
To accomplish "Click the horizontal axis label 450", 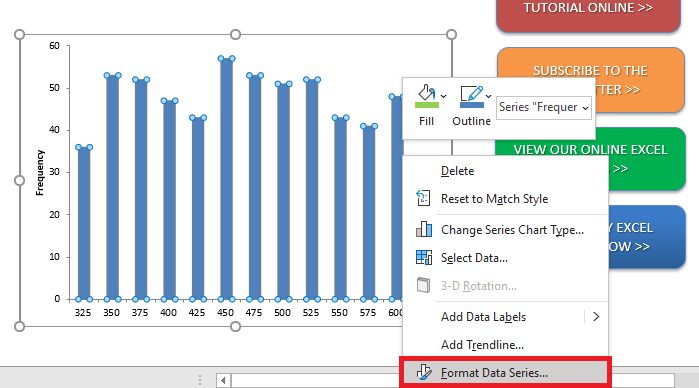I will (226, 313).
